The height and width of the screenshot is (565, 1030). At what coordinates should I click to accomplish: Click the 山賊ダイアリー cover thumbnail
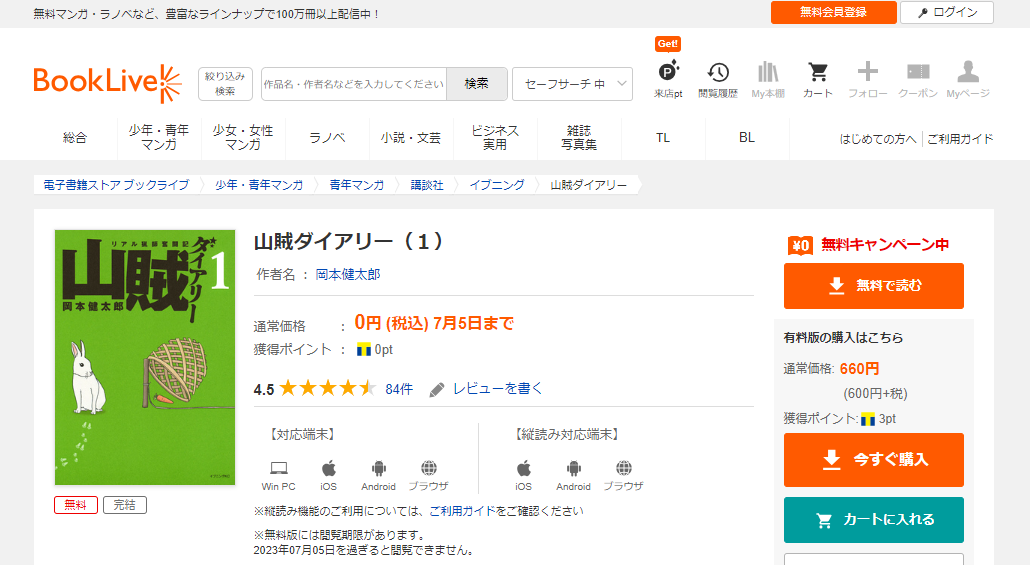click(145, 357)
